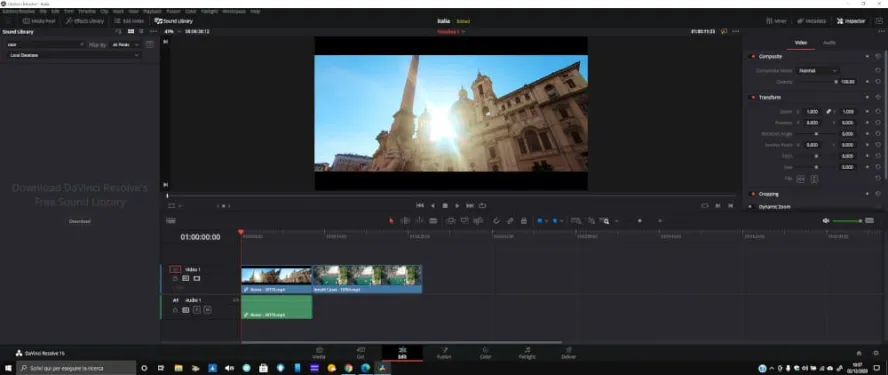The image size is (888, 375).
Task: Toggle timeline Snapping magnet icon
Action: tap(497, 221)
